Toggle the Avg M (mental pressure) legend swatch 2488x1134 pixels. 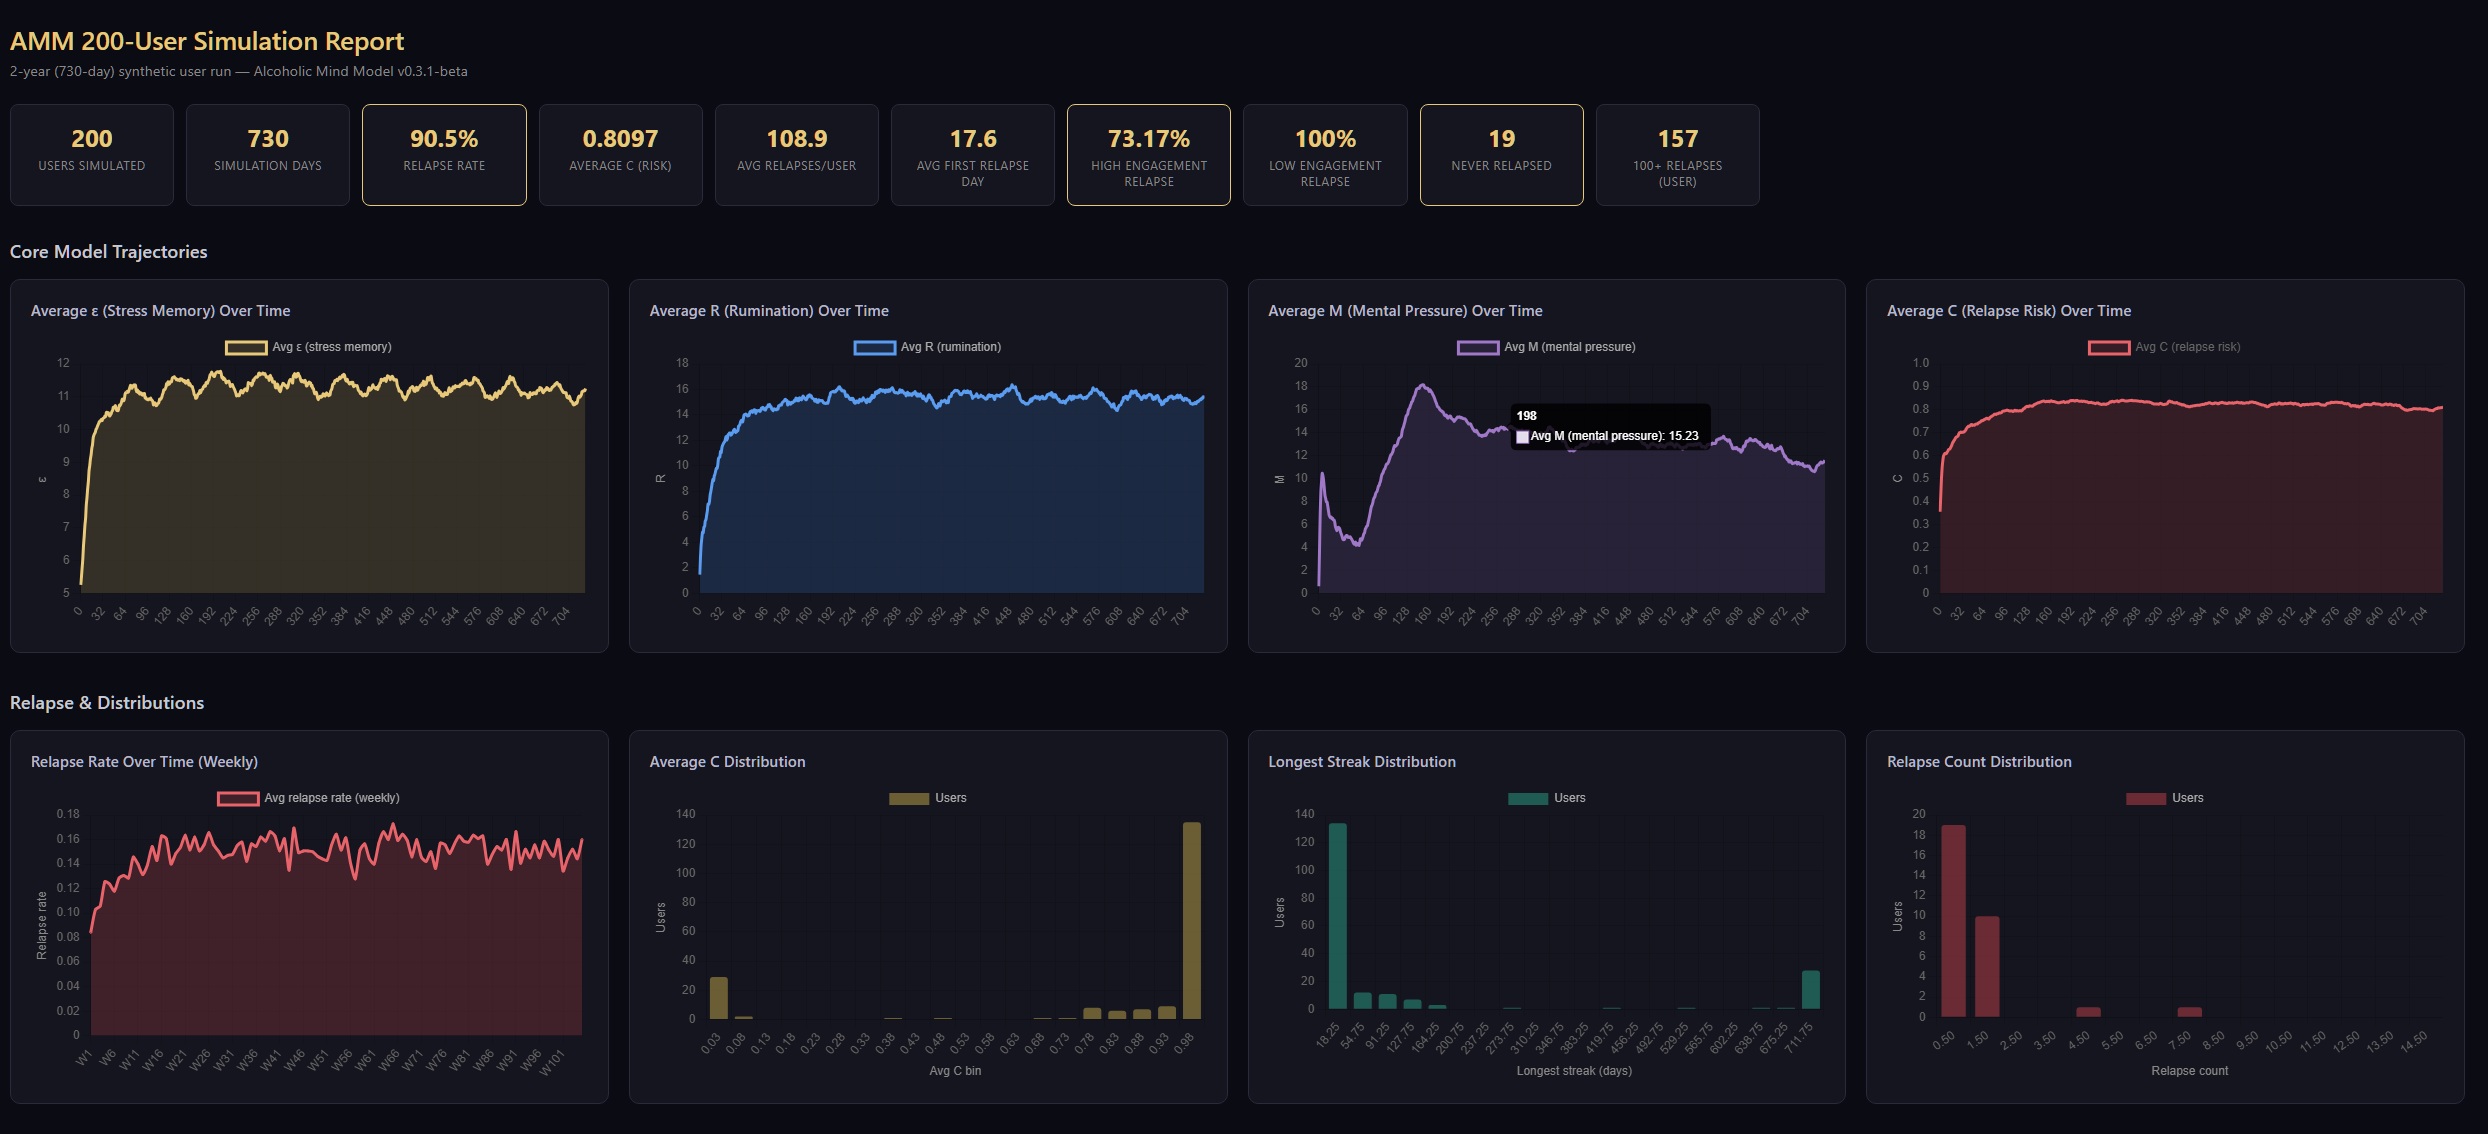tap(1477, 348)
